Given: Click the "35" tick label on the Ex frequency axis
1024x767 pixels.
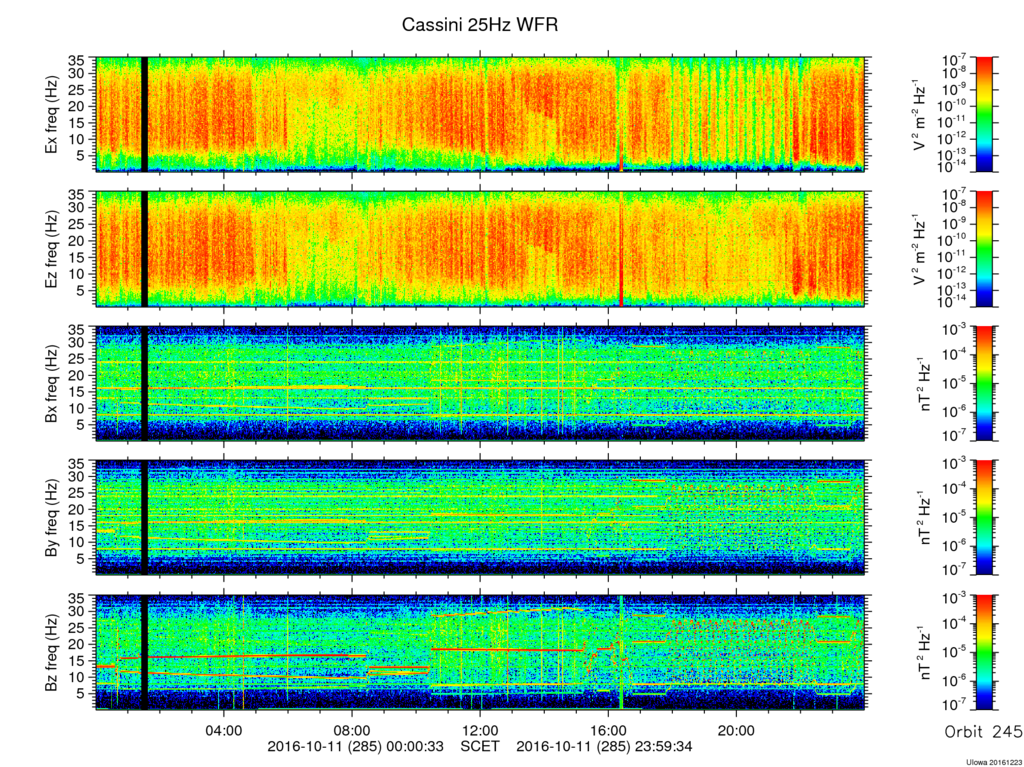Looking at the screenshot, I should pyautogui.click(x=76, y=61).
